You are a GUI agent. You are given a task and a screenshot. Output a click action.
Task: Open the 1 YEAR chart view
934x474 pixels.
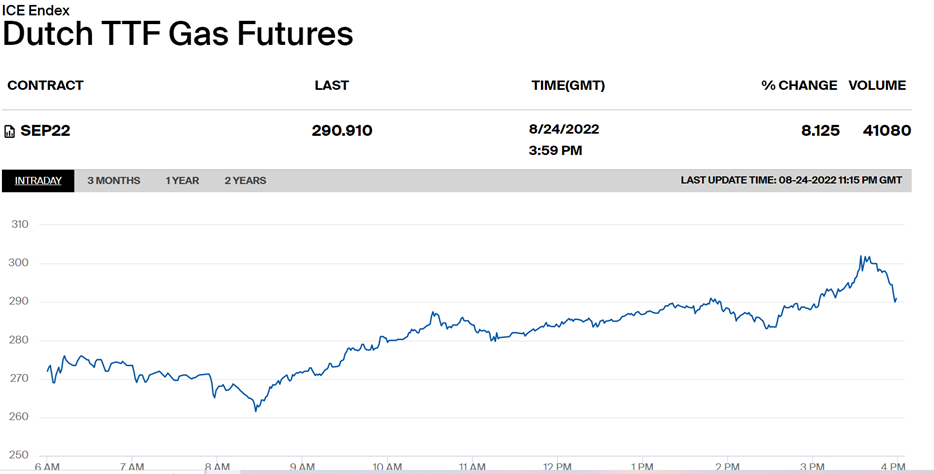point(182,181)
